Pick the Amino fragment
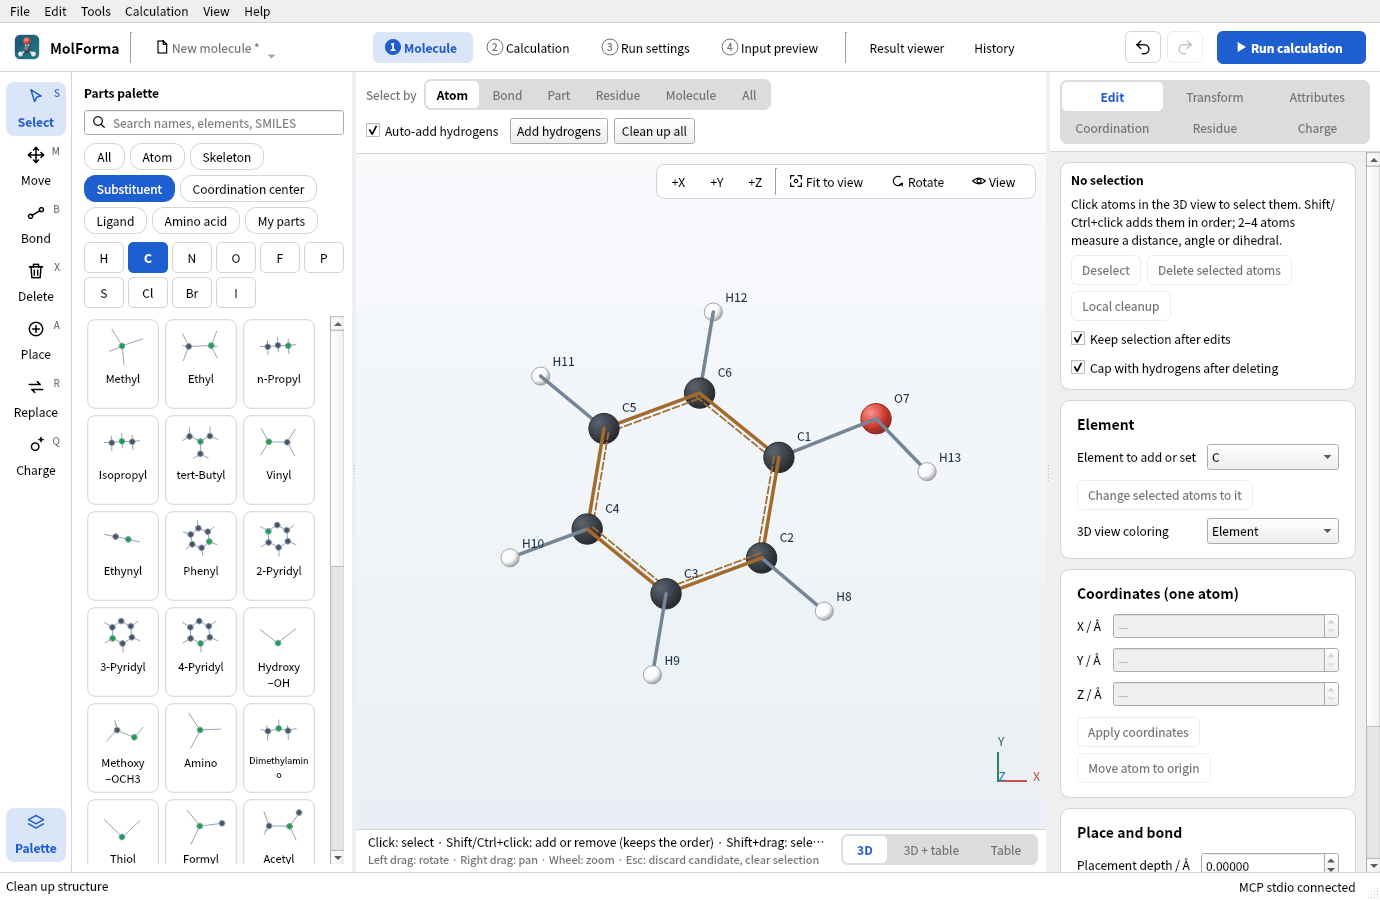Image resolution: width=1380 pixels, height=900 pixels. [x=201, y=747]
